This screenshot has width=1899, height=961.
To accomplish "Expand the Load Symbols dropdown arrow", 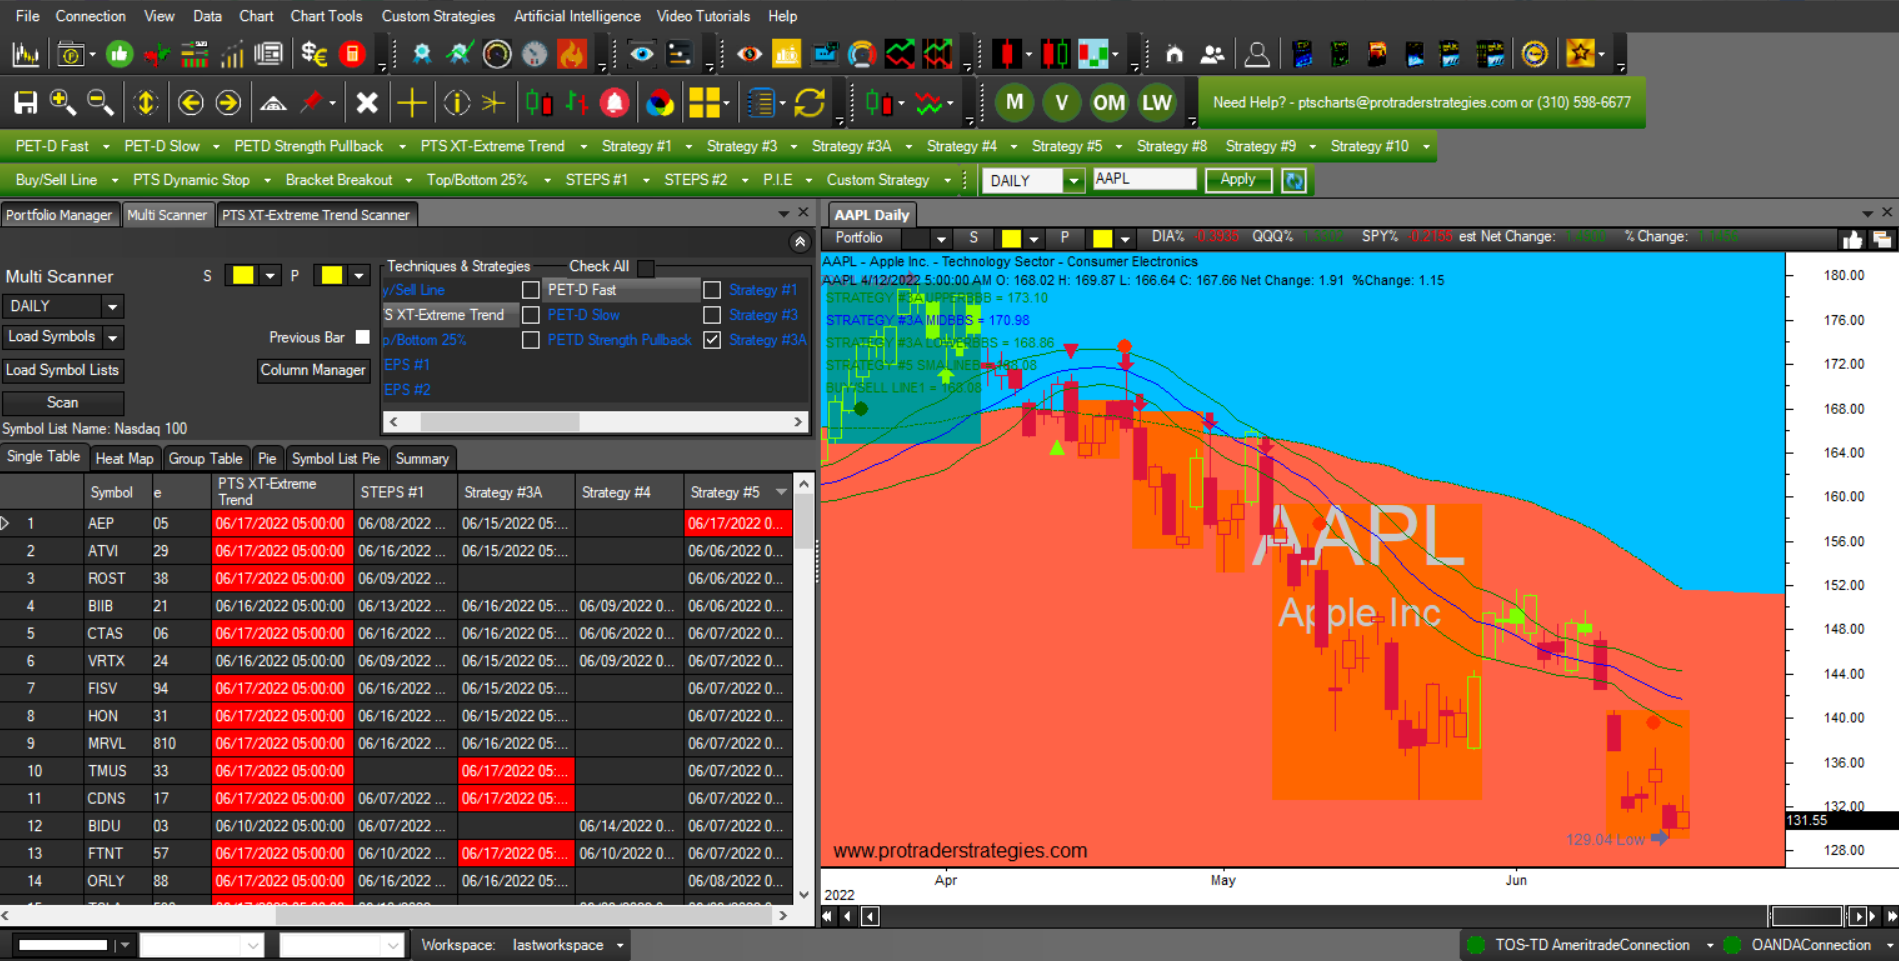I will 113,338.
